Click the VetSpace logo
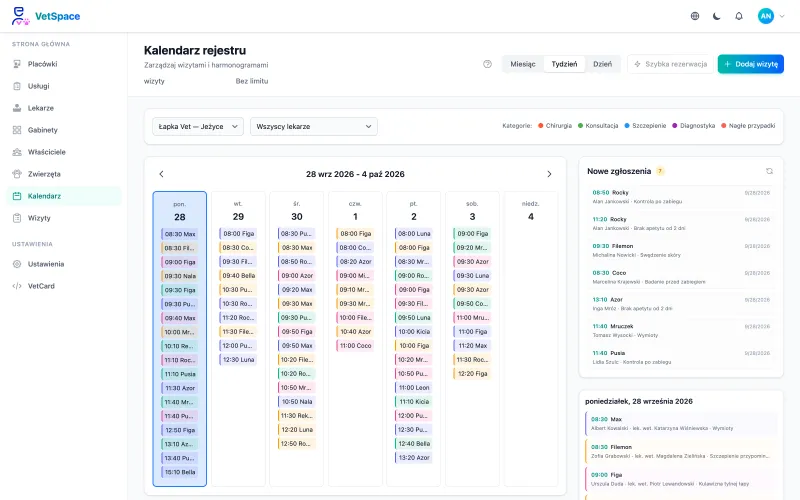 [45, 16]
